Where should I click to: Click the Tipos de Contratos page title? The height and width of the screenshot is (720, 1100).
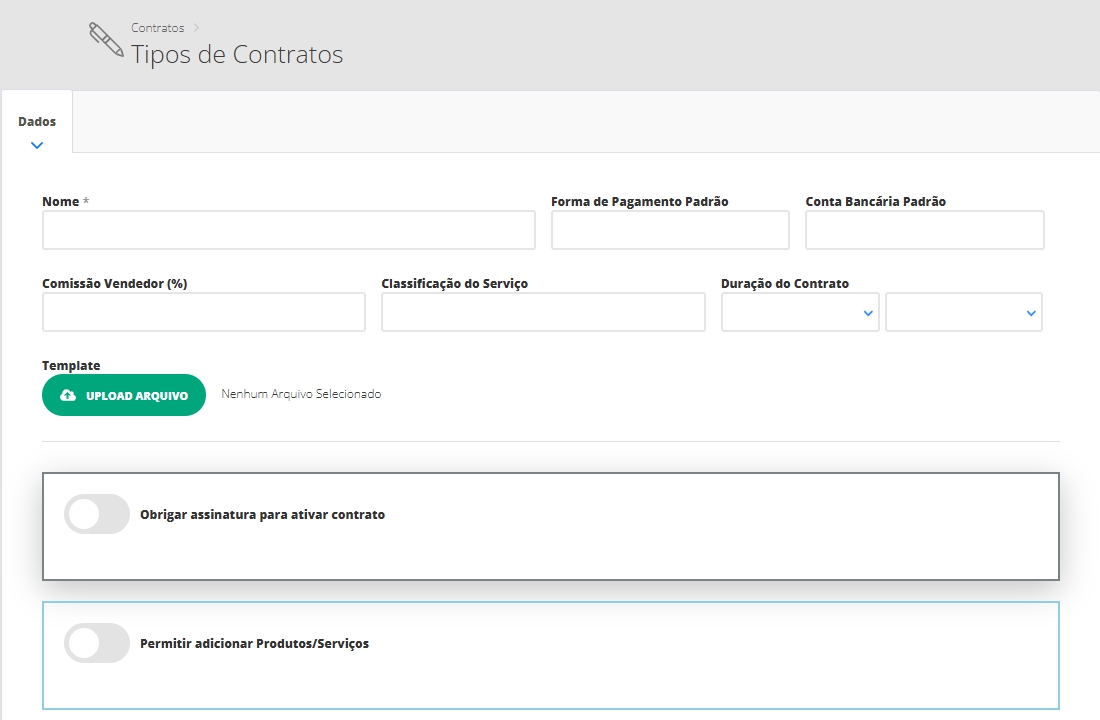(x=237, y=54)
